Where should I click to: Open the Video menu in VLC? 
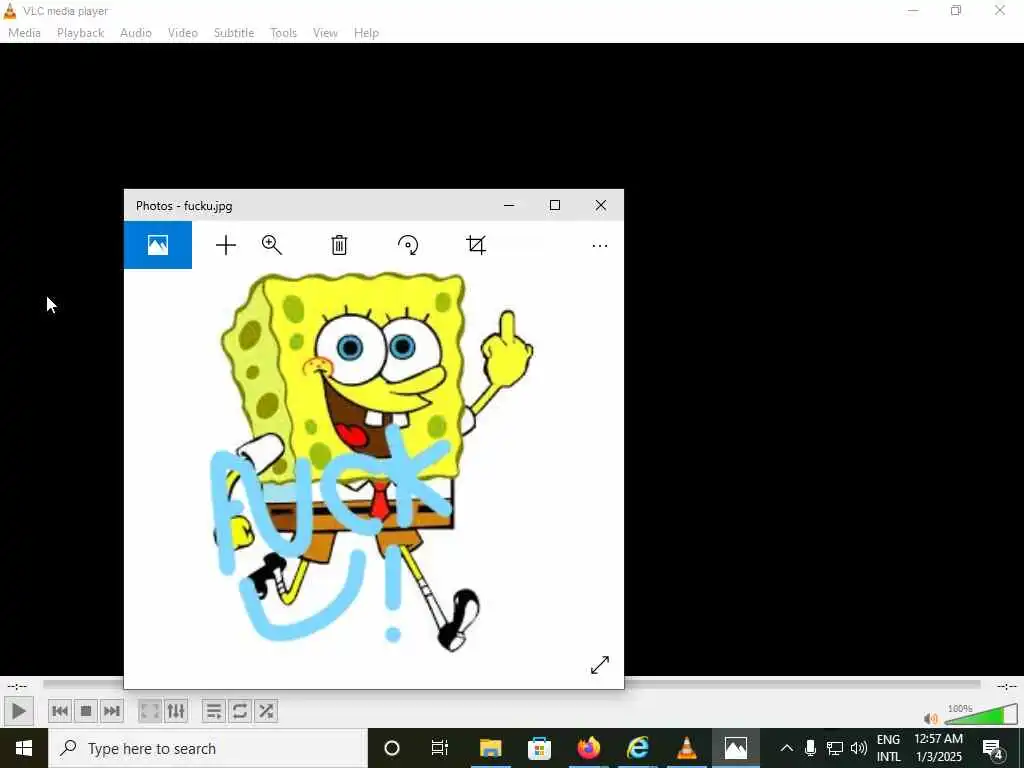183,33
